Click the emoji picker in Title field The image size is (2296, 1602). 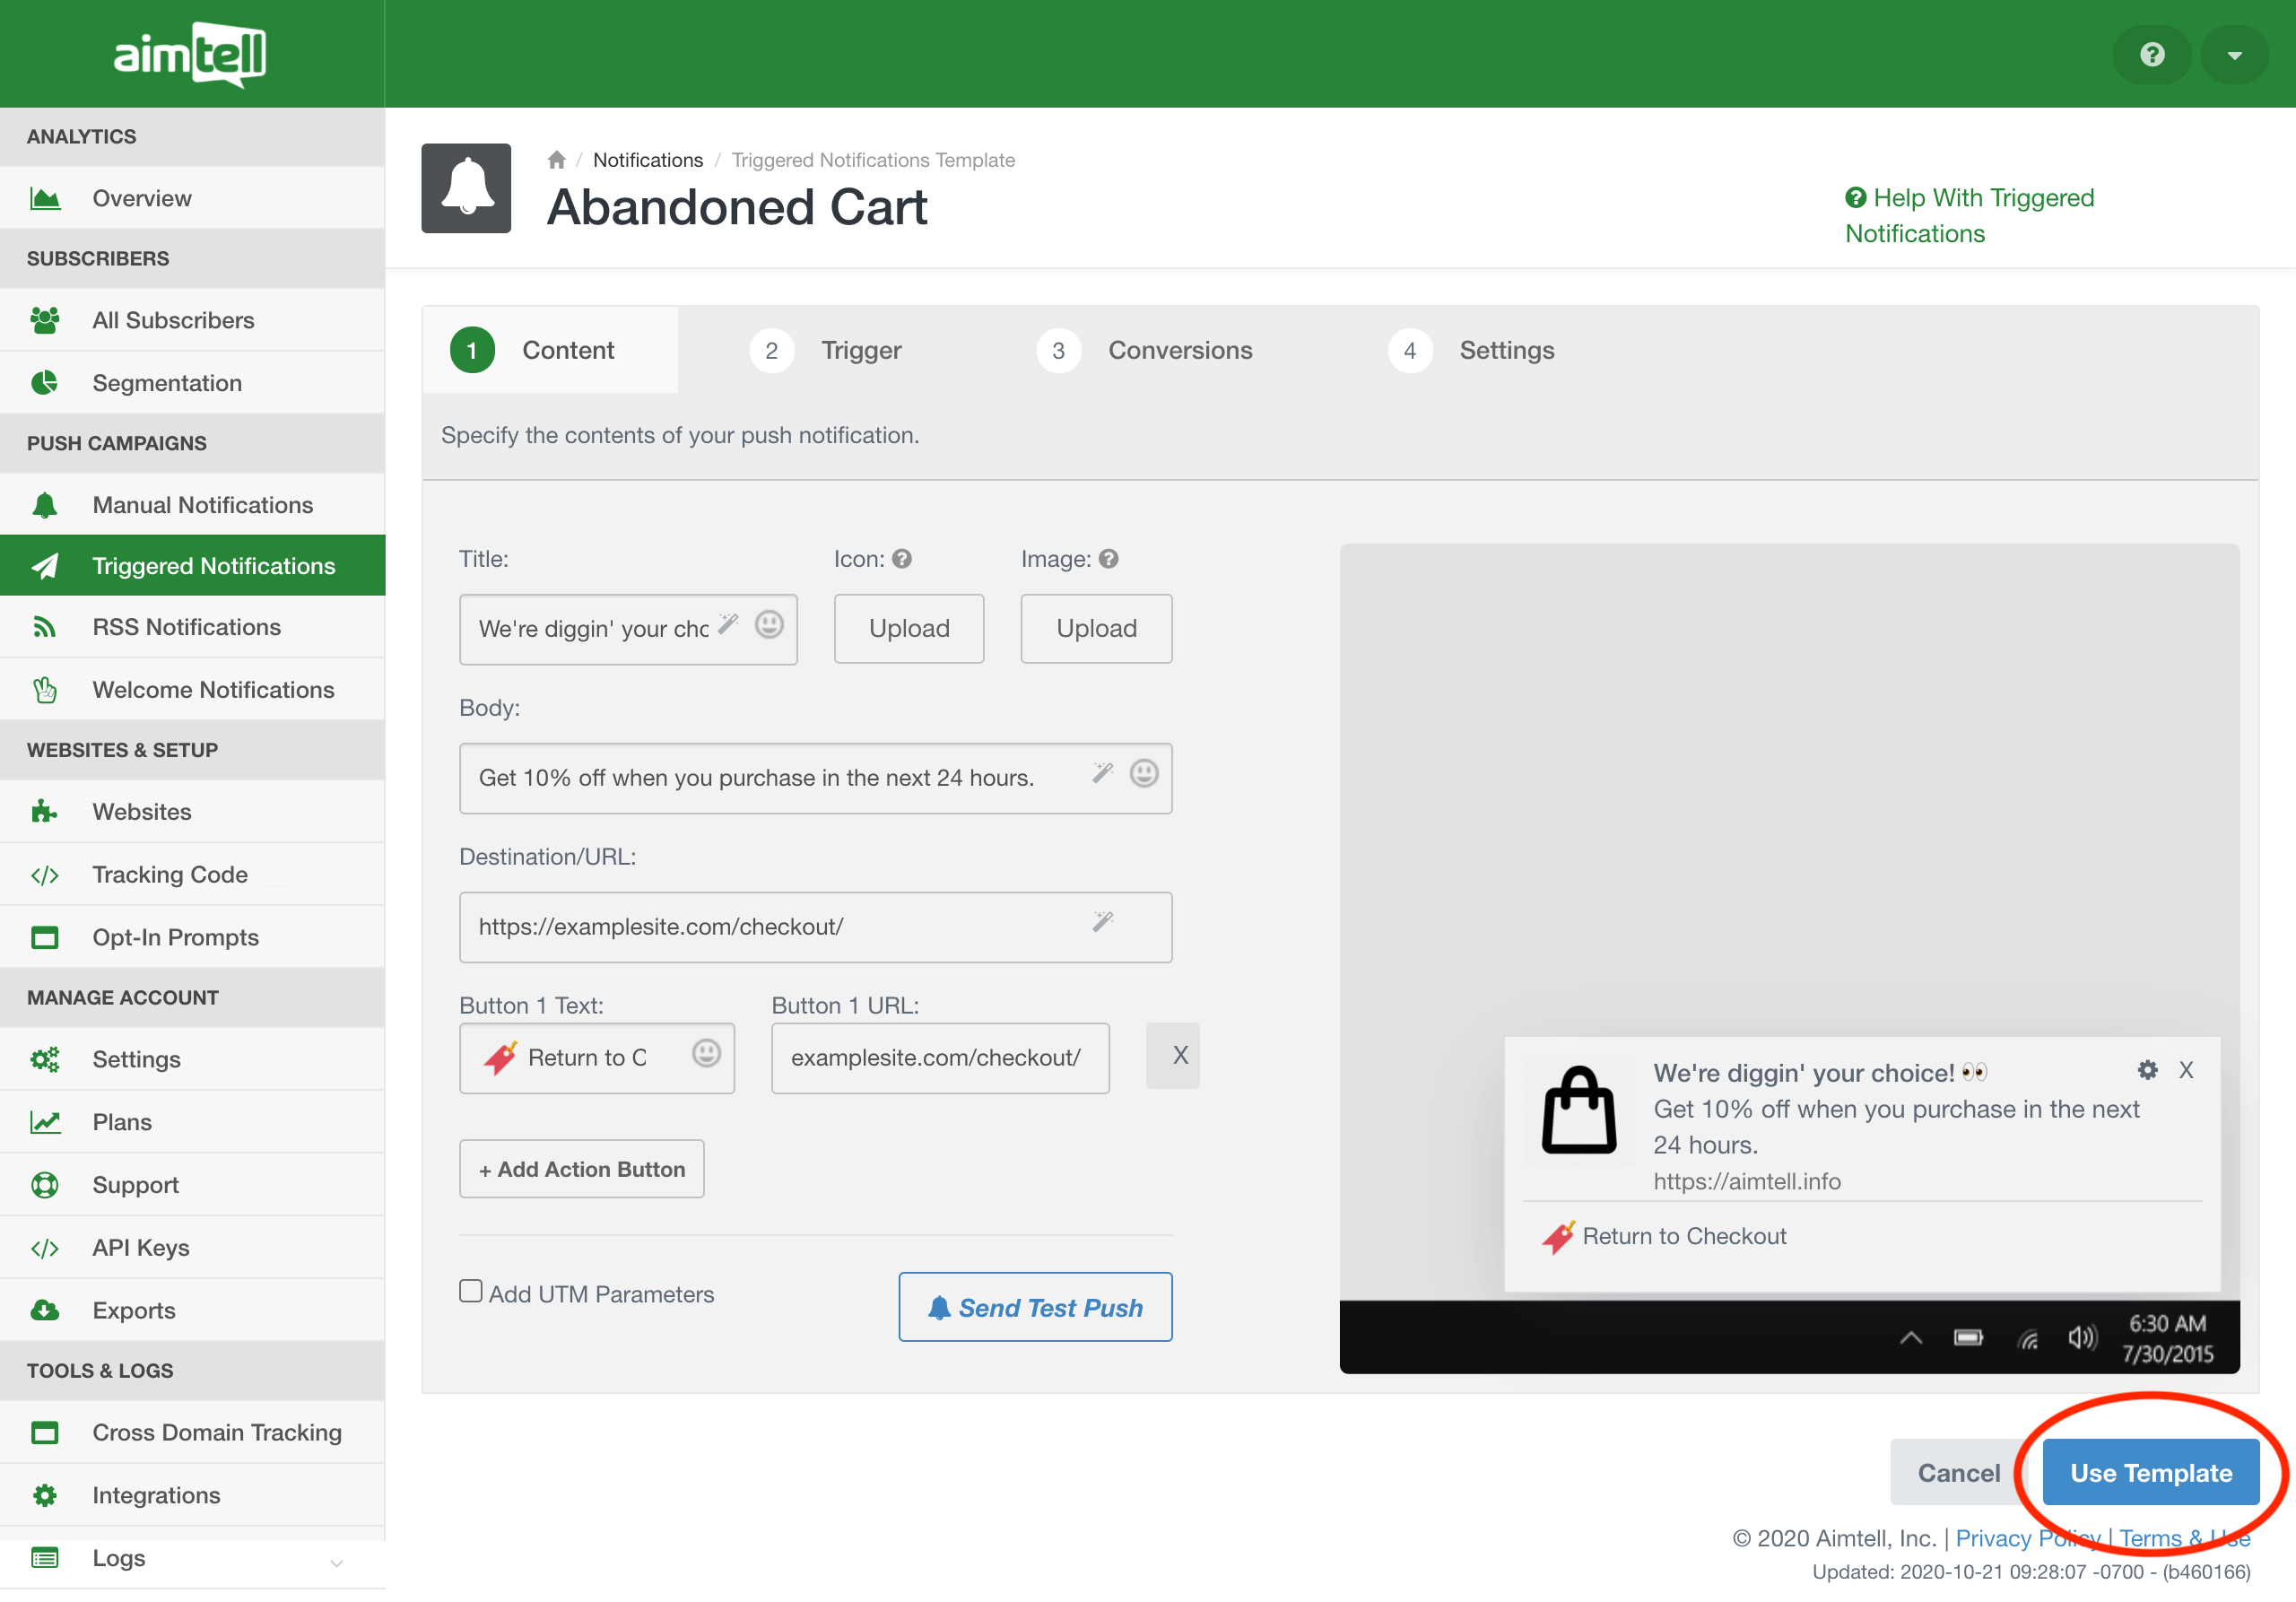pyautogui.click(x=768, y=625)
